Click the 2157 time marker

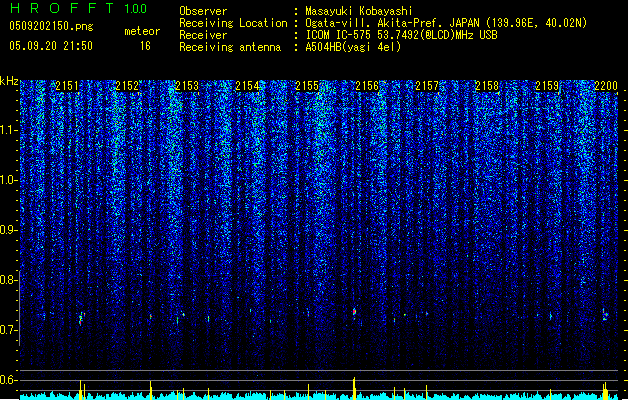[x=427, y=86]
